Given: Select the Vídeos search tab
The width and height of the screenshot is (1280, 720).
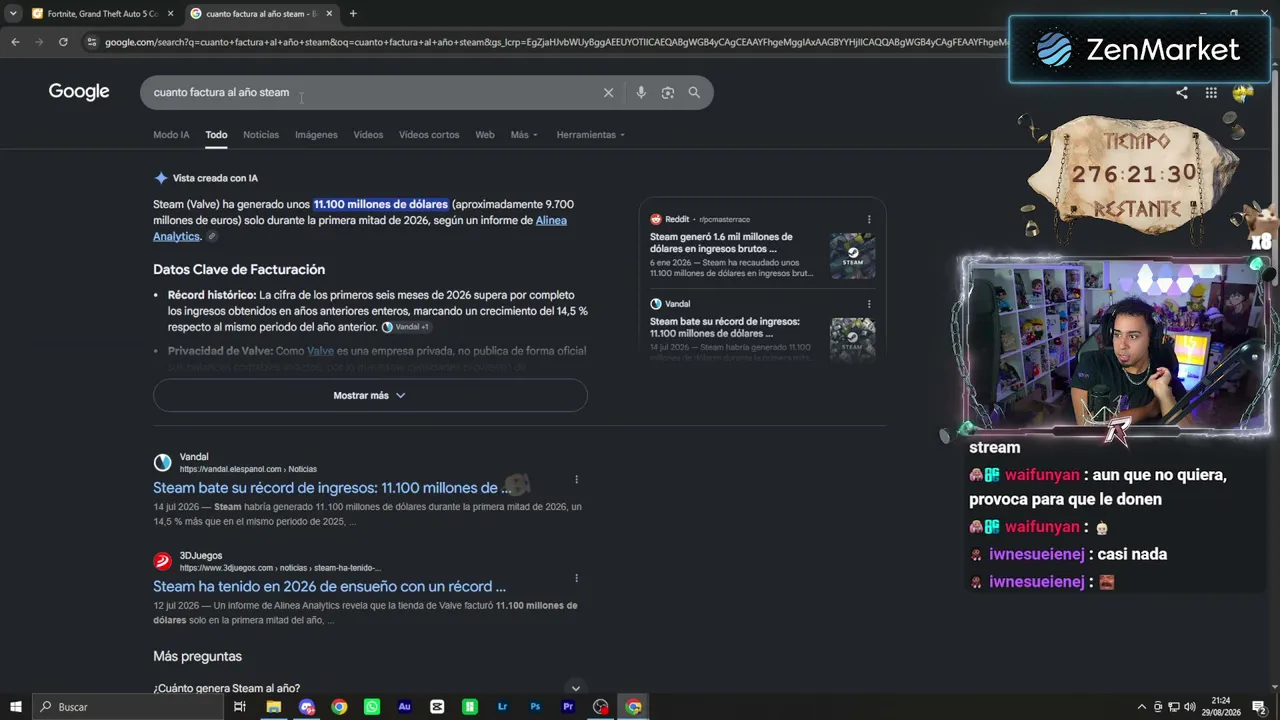Looking at the screenshot, I should [368, 135].
